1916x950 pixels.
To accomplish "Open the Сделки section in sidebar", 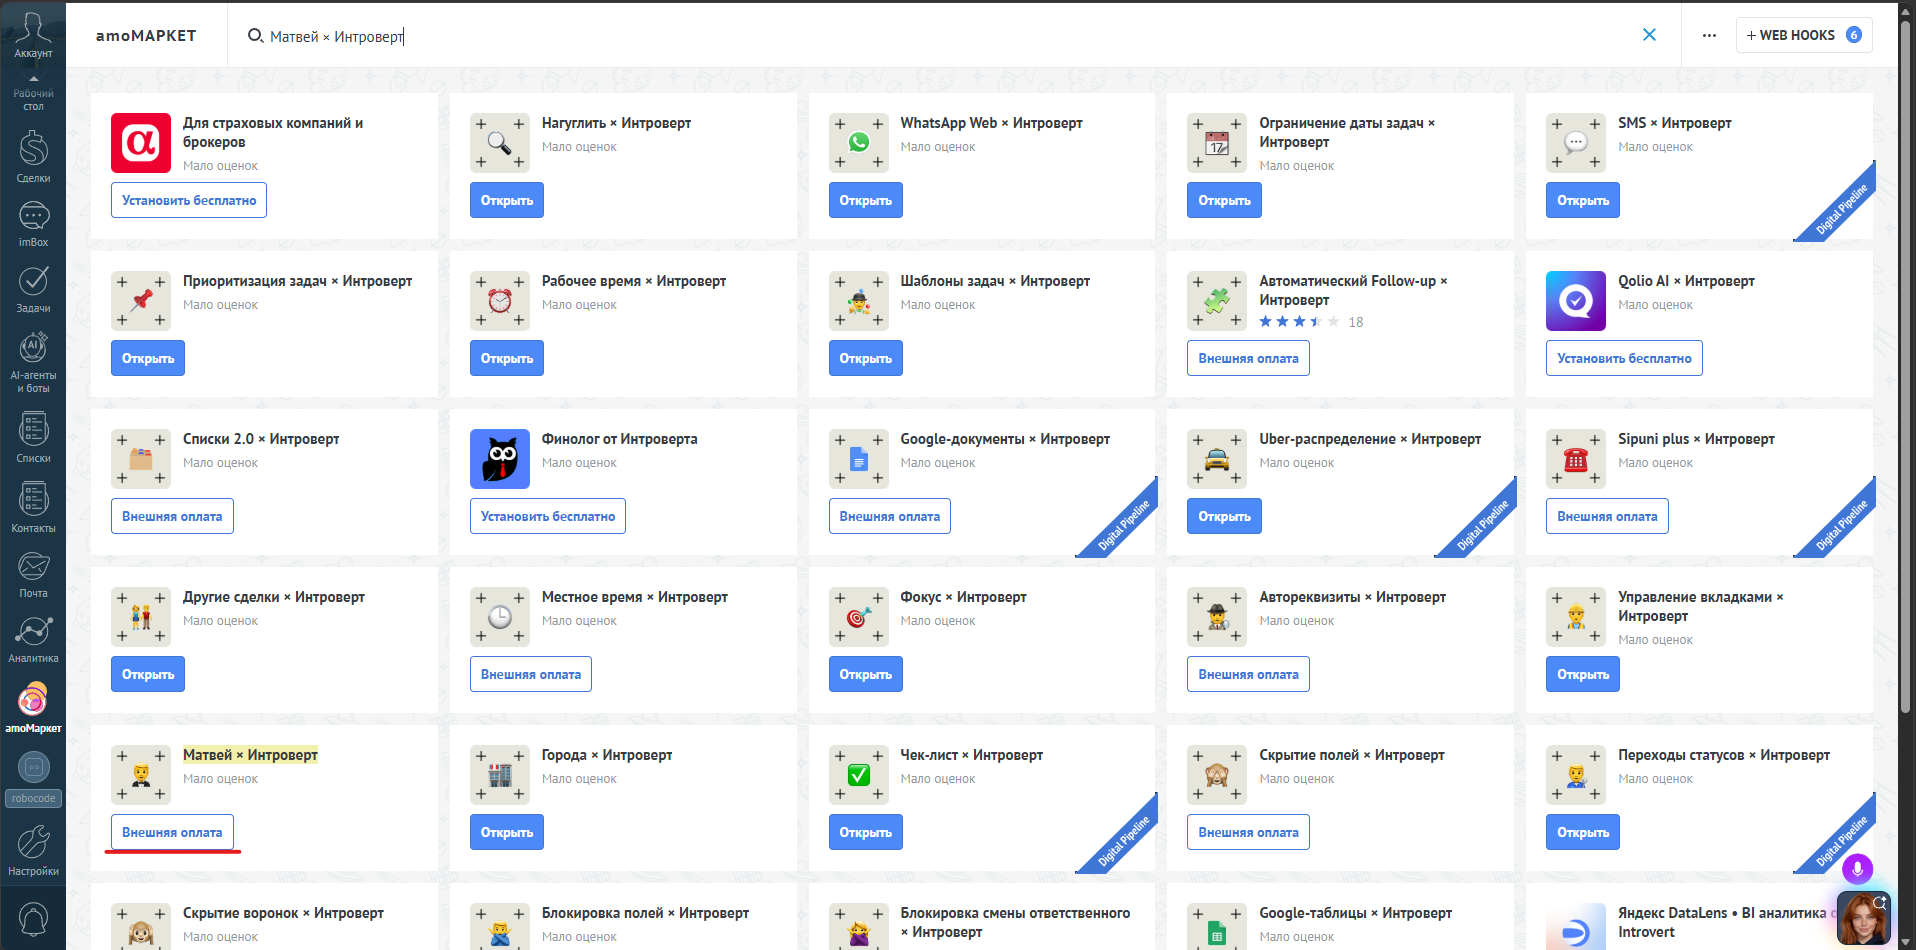I will 33,157.
